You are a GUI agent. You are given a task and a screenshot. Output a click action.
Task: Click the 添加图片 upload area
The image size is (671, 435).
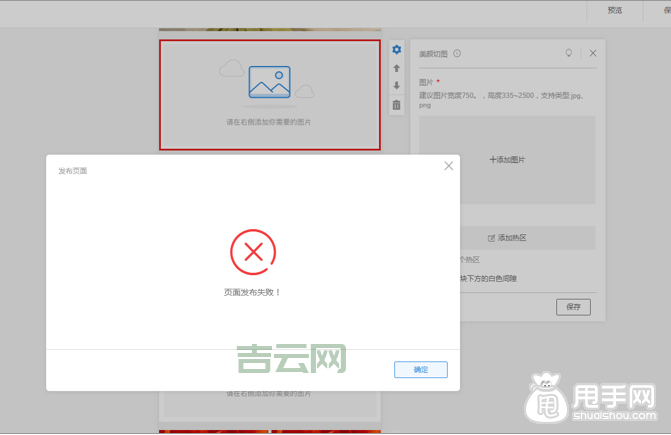(507, 160)
